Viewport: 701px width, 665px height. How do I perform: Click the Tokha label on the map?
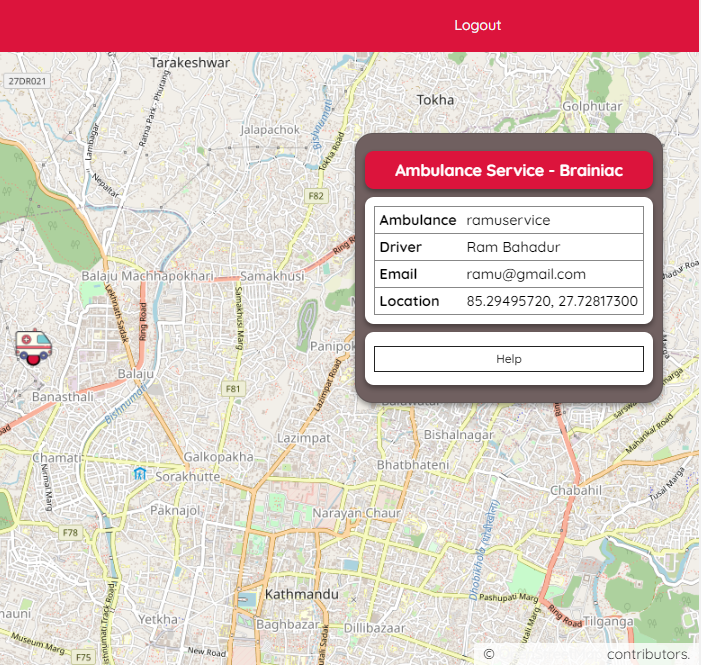click(x=435, y=100)
